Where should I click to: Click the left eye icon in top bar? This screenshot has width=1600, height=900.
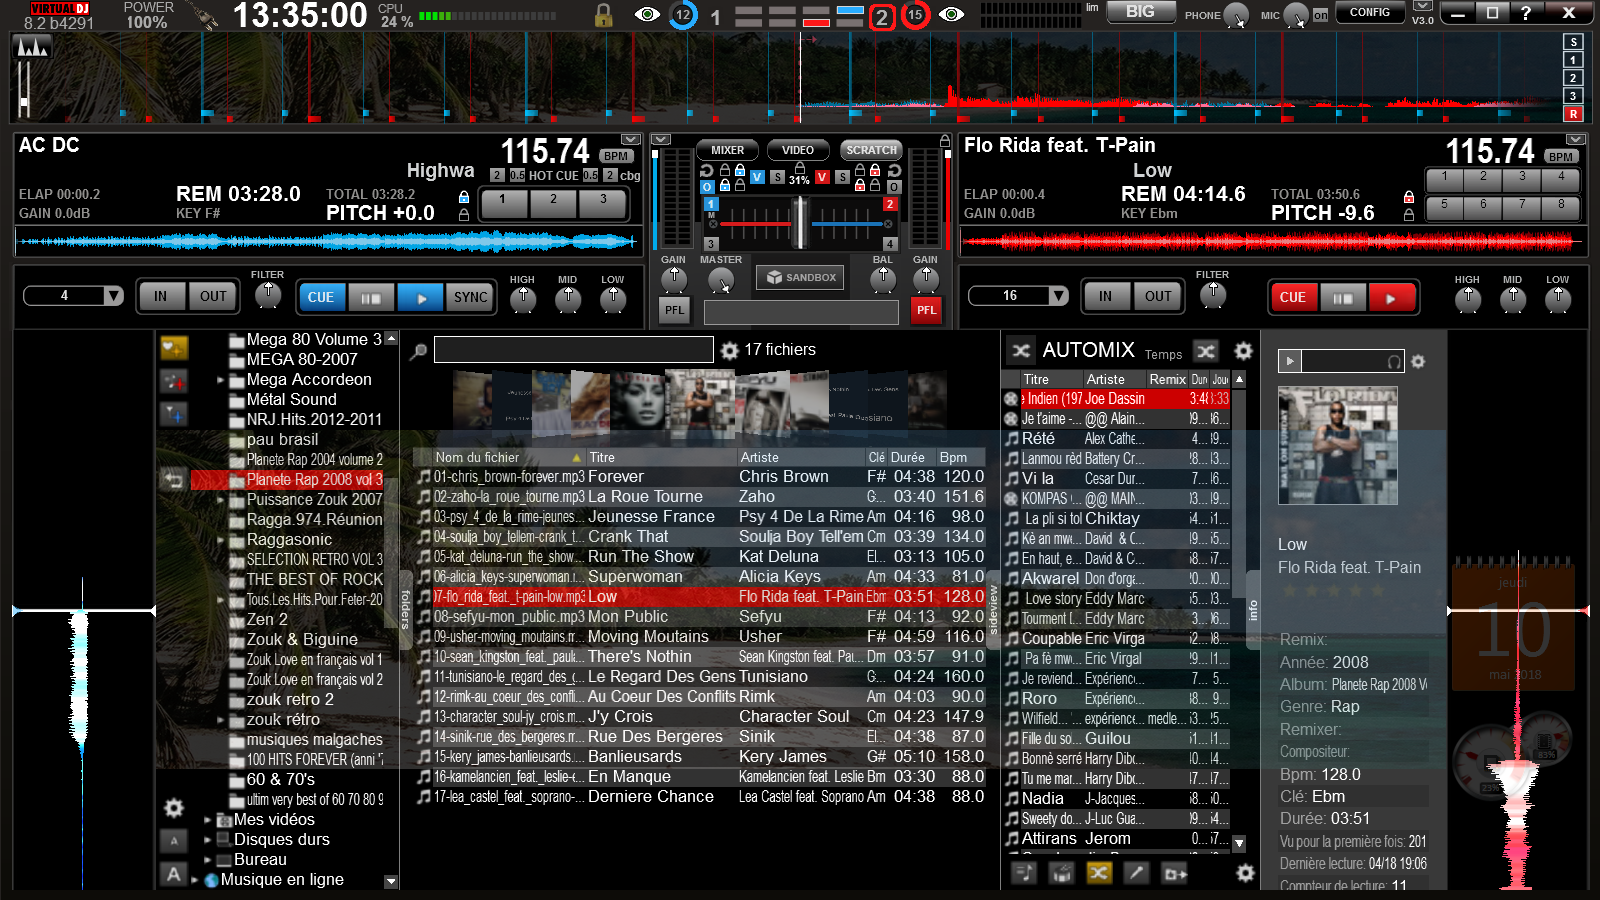647,14
